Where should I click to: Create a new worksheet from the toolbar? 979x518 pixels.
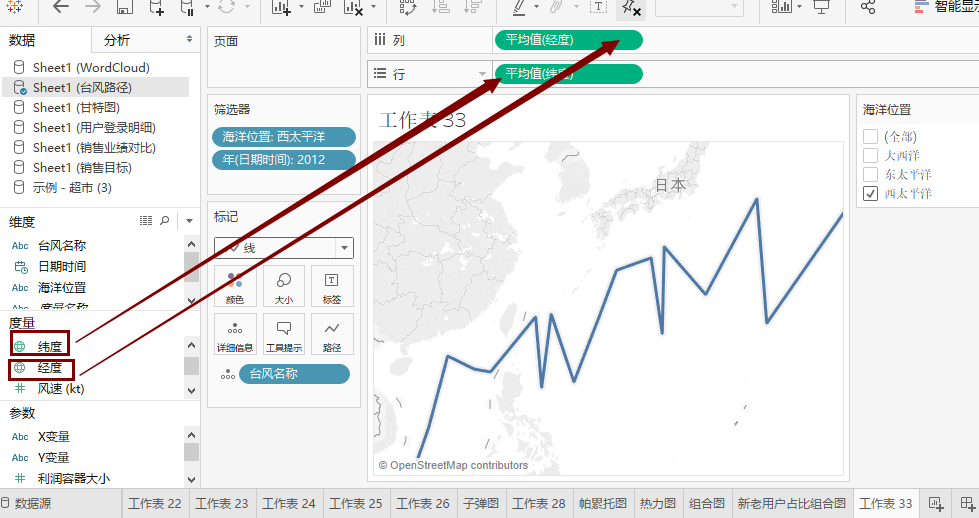(x=282, y=7)
